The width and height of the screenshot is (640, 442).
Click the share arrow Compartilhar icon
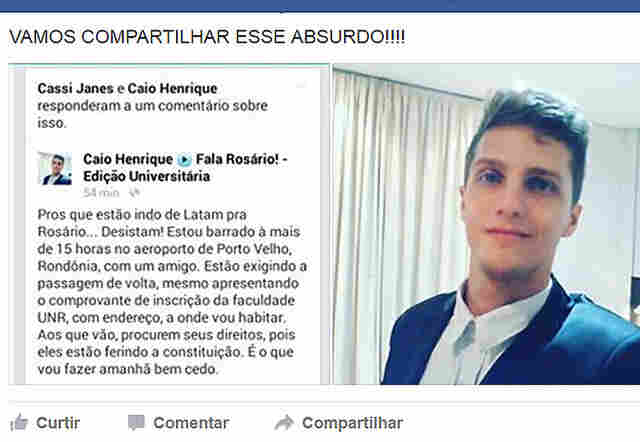pos(284,422)
